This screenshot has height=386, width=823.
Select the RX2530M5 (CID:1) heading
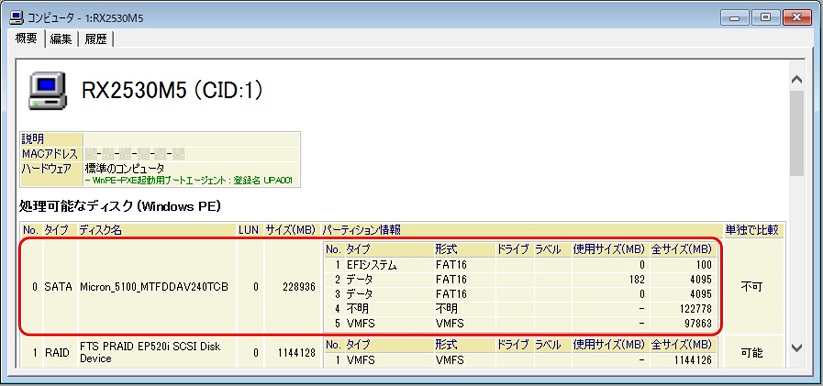click(172, 91)
